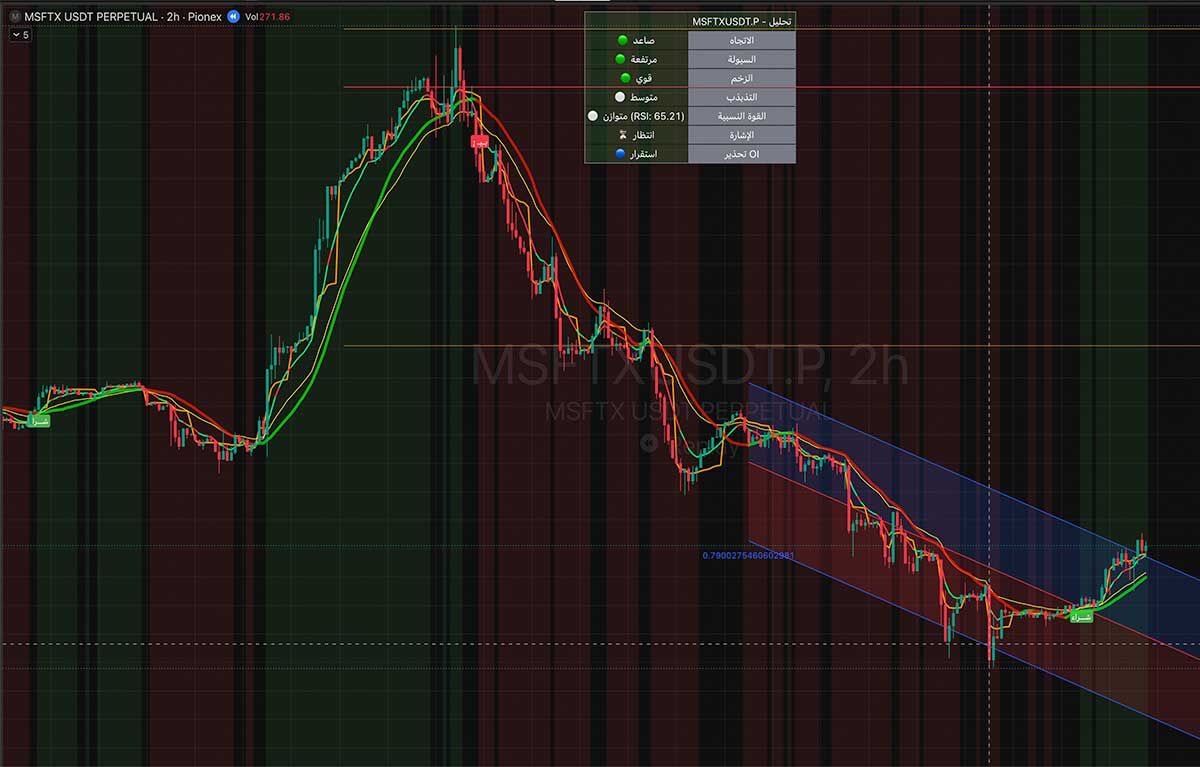Click the السيولة row label
The width and height of the screenshot is (1200, 767).
tap(742, 59)
